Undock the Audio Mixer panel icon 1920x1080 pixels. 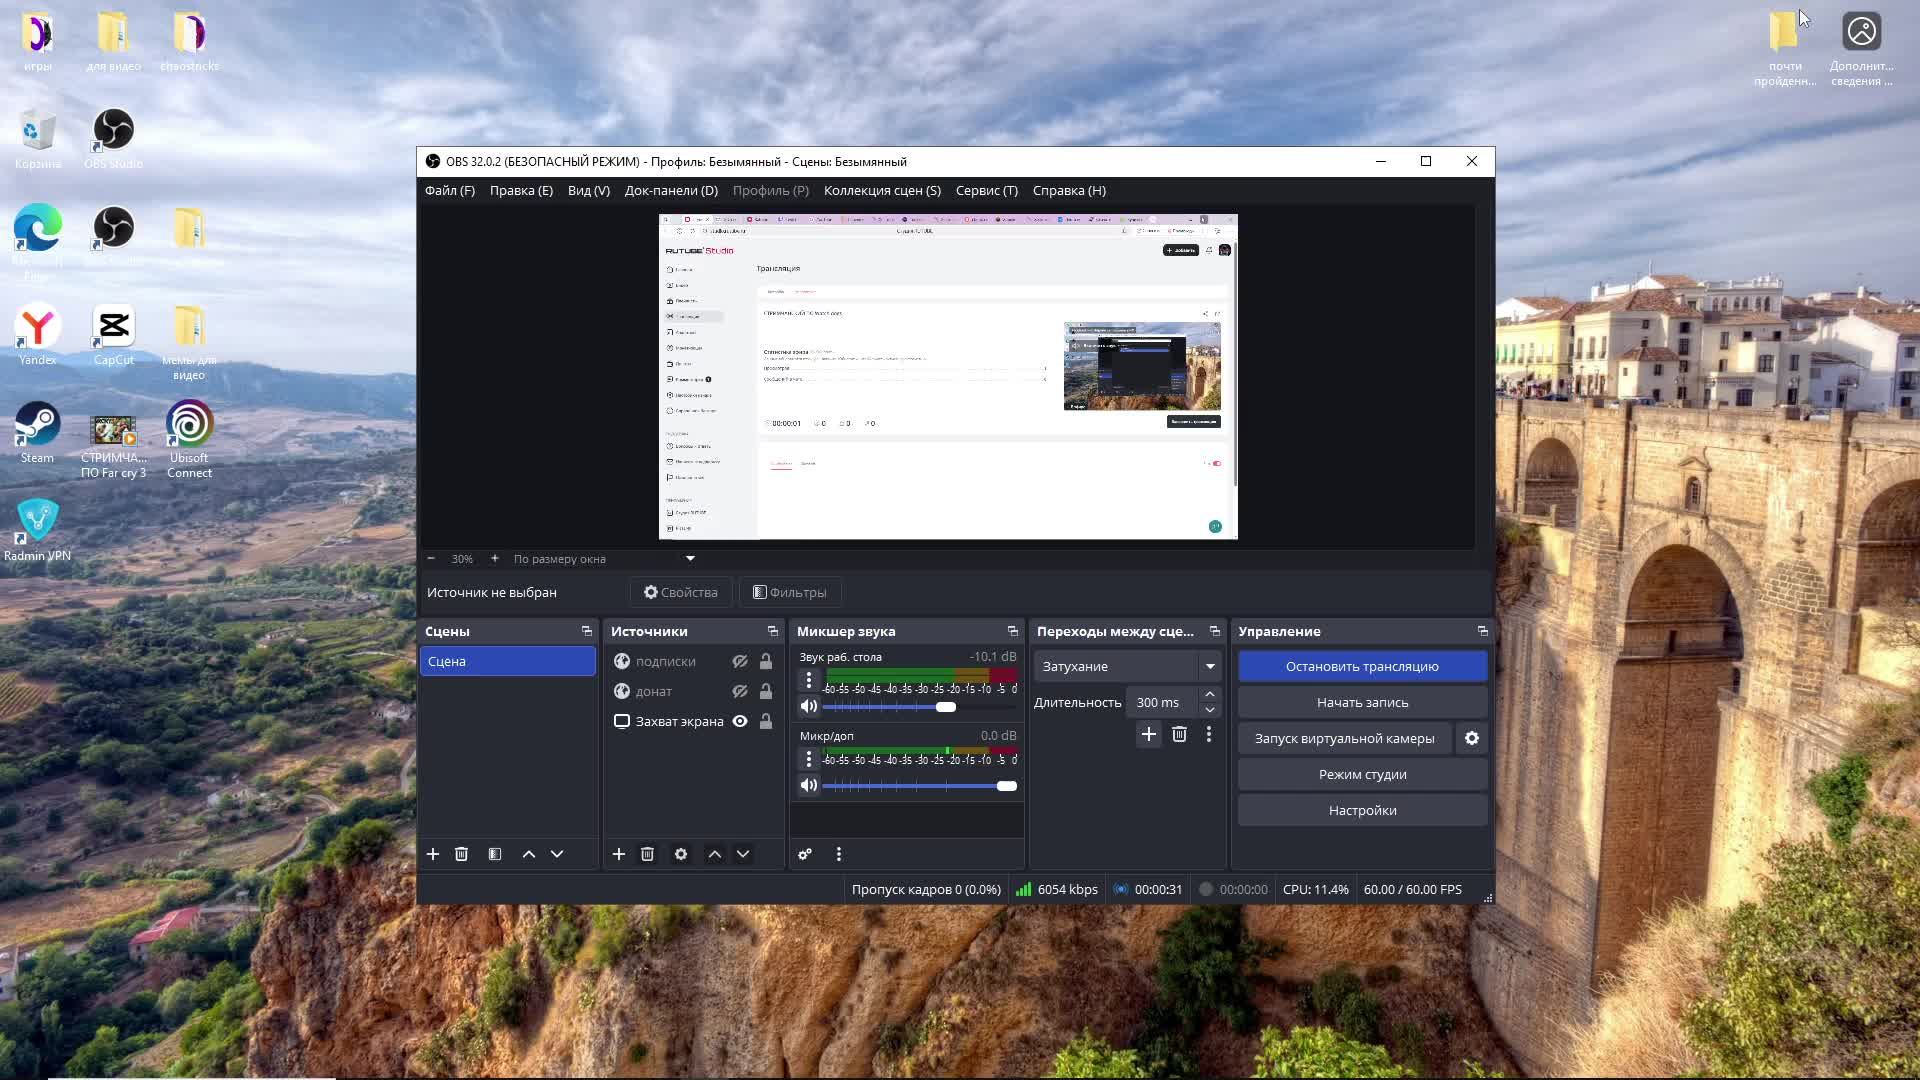tap(1012, 631)
